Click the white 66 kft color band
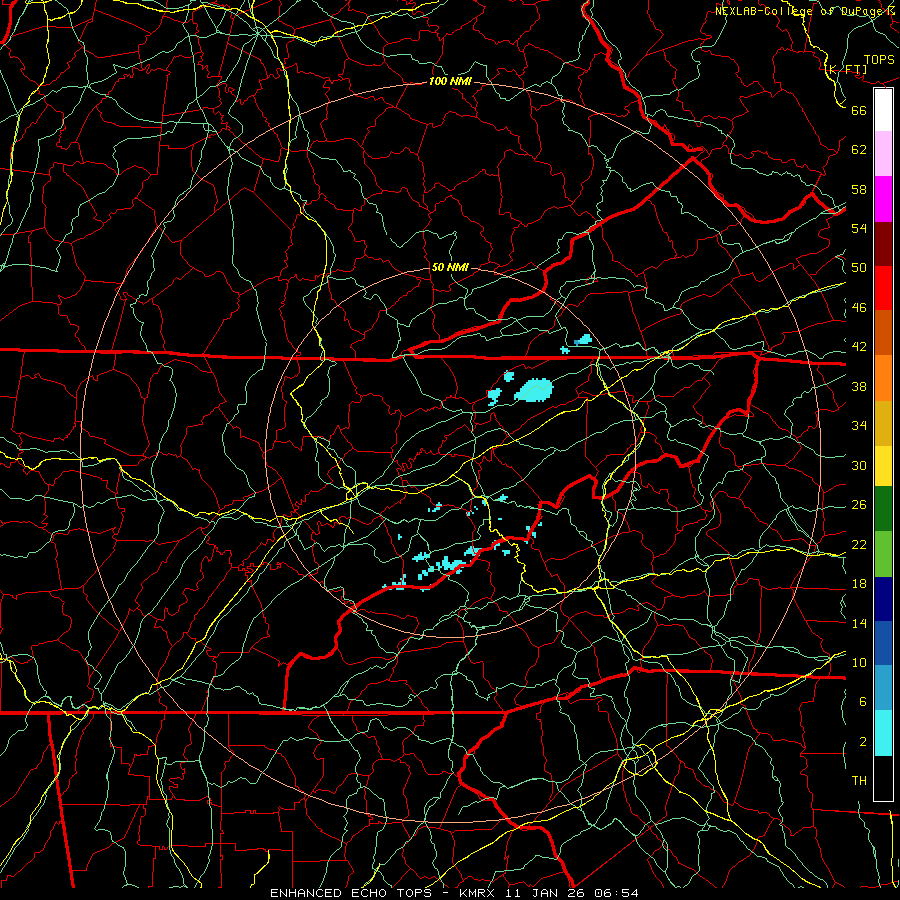Image resolution: width=900 pixels, height=900 pixels. point(883,110)
